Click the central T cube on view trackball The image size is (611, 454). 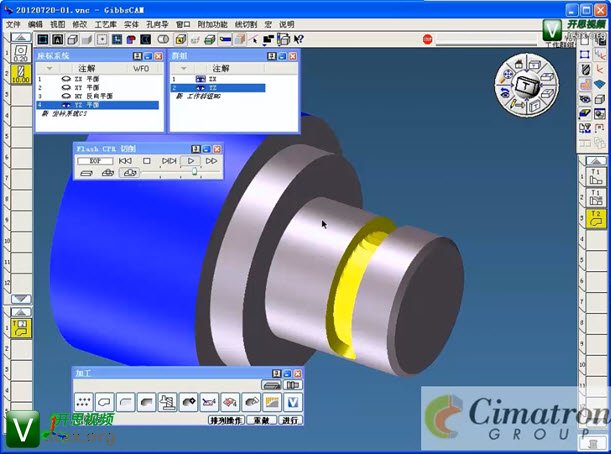(x=526, y=86)
